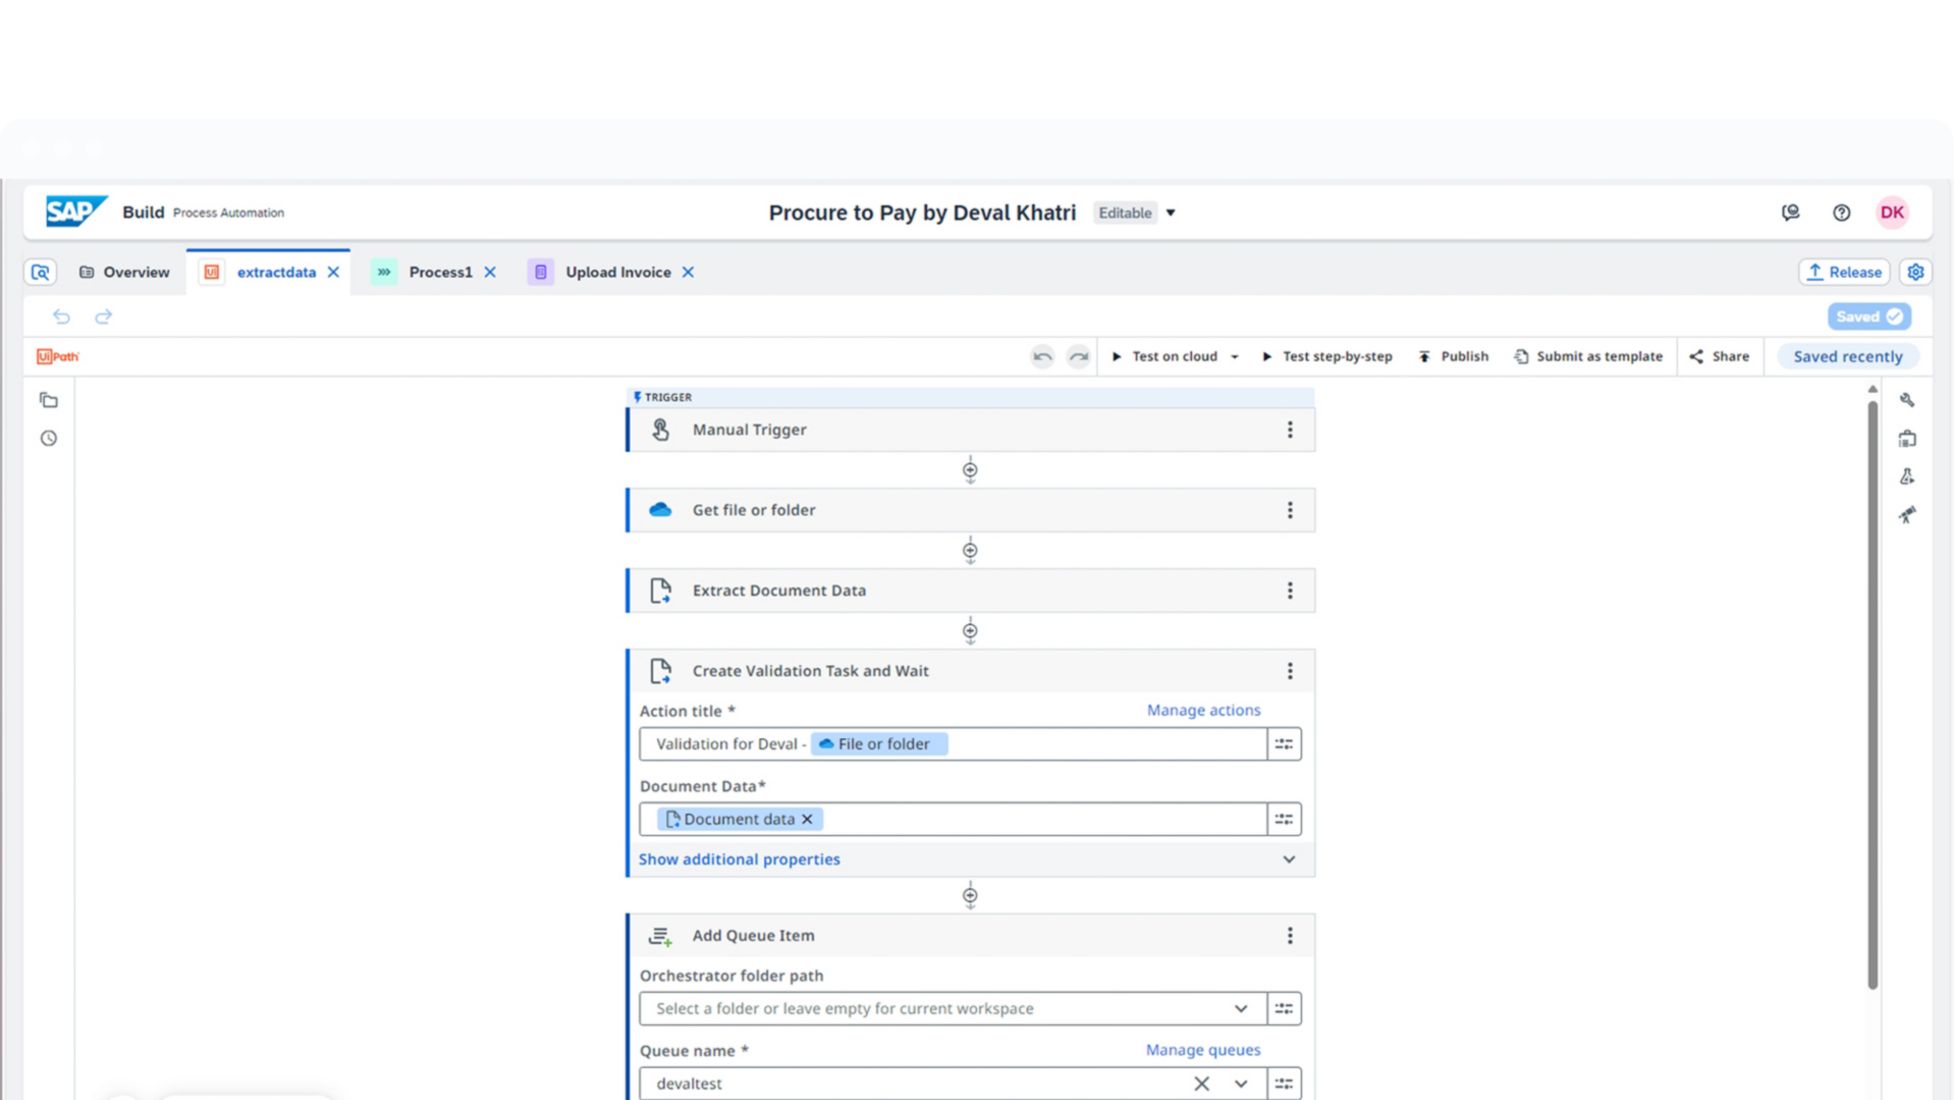Open the settings gear next to Release
This screenshot has height=1100, width=1954.
[1915, 272]
